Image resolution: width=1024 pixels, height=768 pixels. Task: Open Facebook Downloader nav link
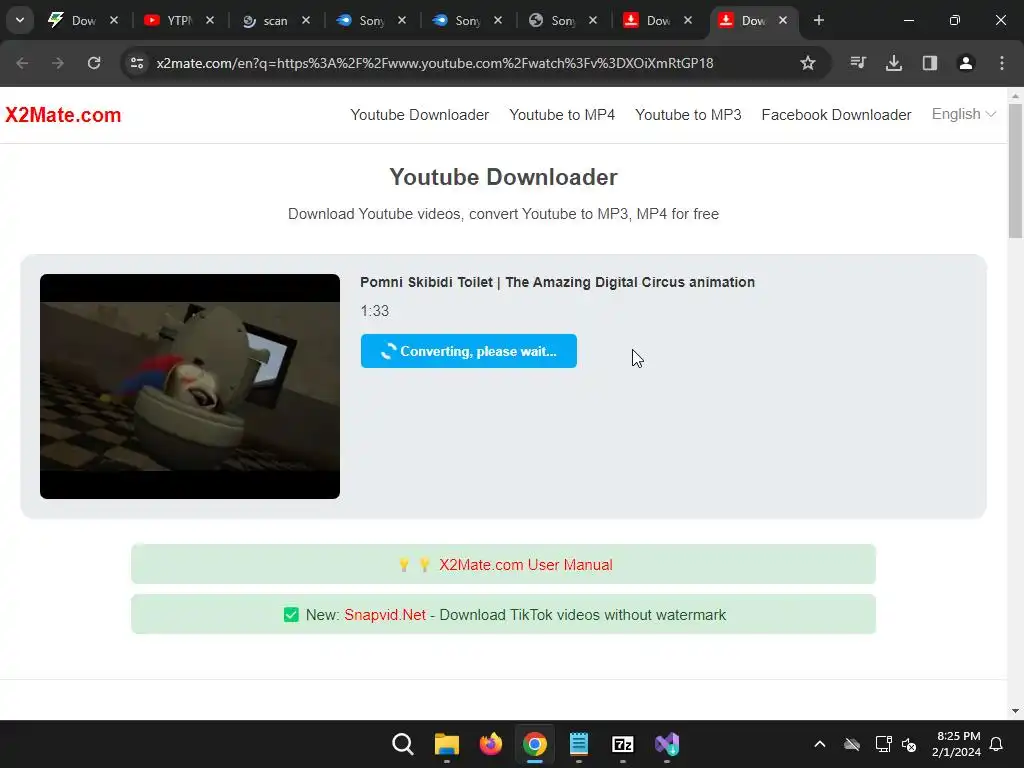point(837,115)
